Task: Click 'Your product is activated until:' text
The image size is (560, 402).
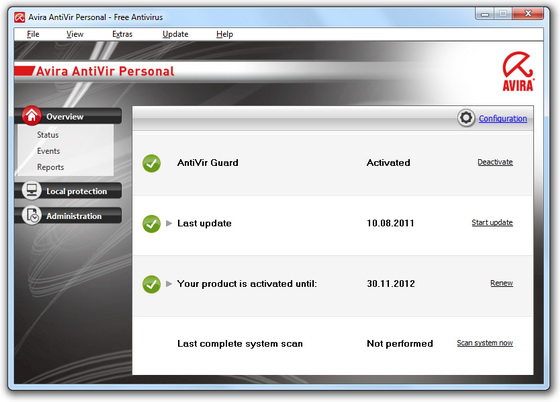Action: 247,284
